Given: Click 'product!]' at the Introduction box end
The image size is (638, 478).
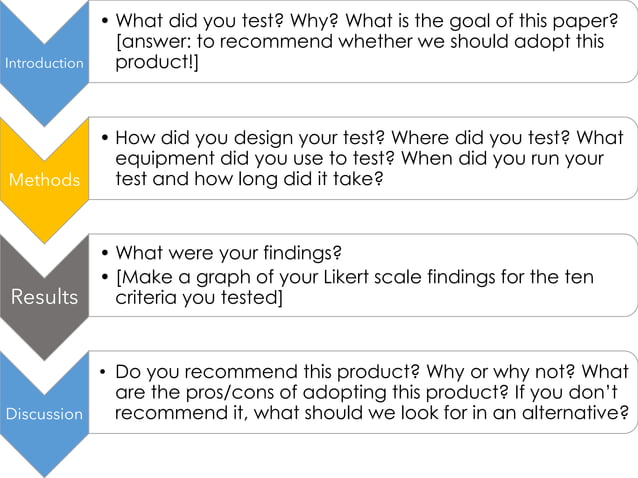Looking at the screenshot, I should tap(156, 62).
